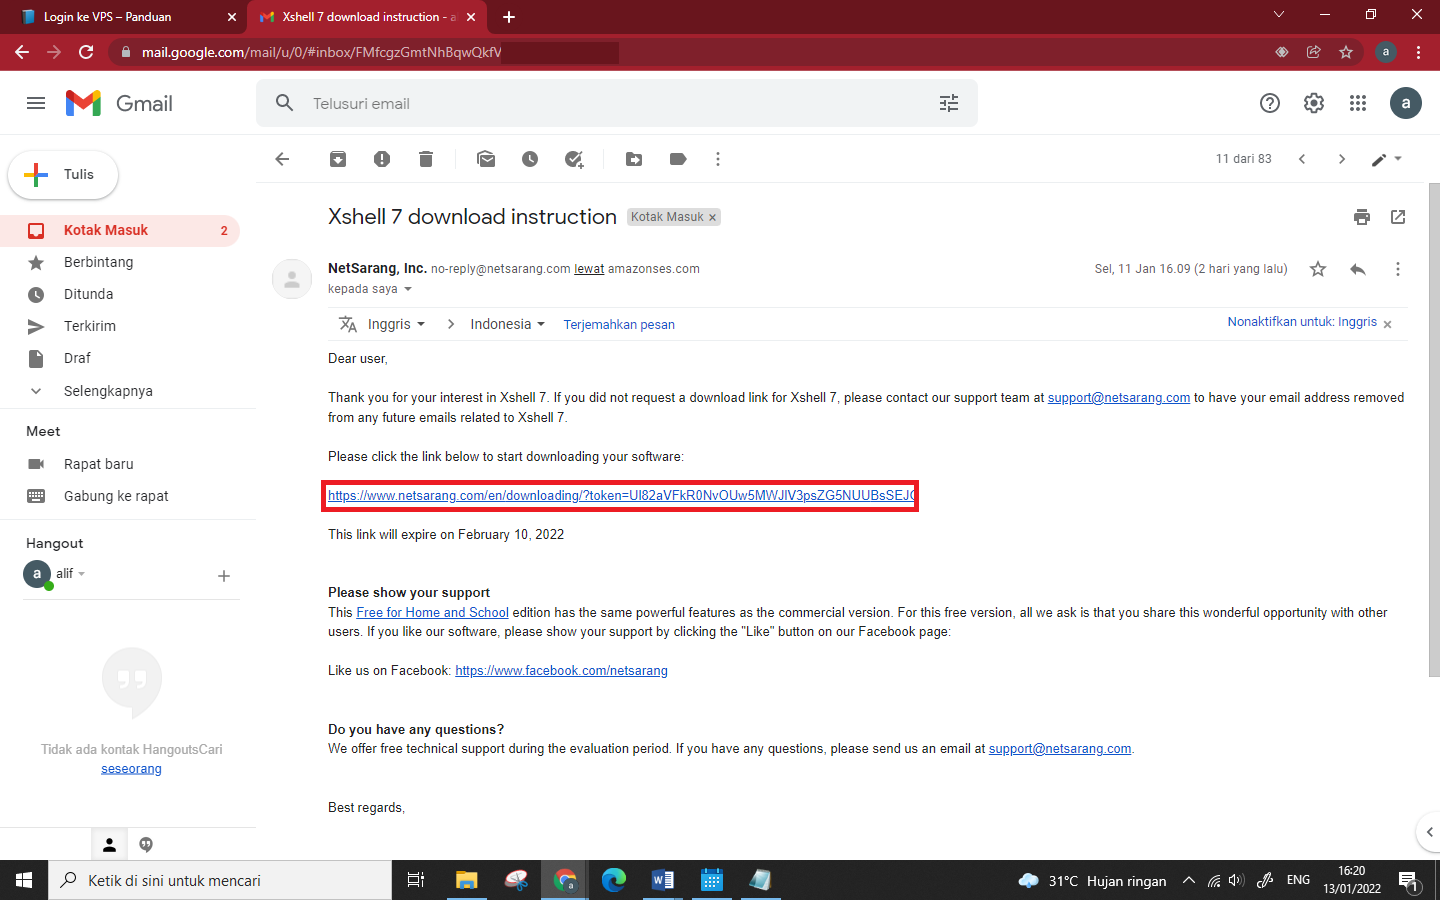Screen dimensions: 1440x900
Task: Click Nonaktifkan untuk: Inggris
Action: 1302,322
